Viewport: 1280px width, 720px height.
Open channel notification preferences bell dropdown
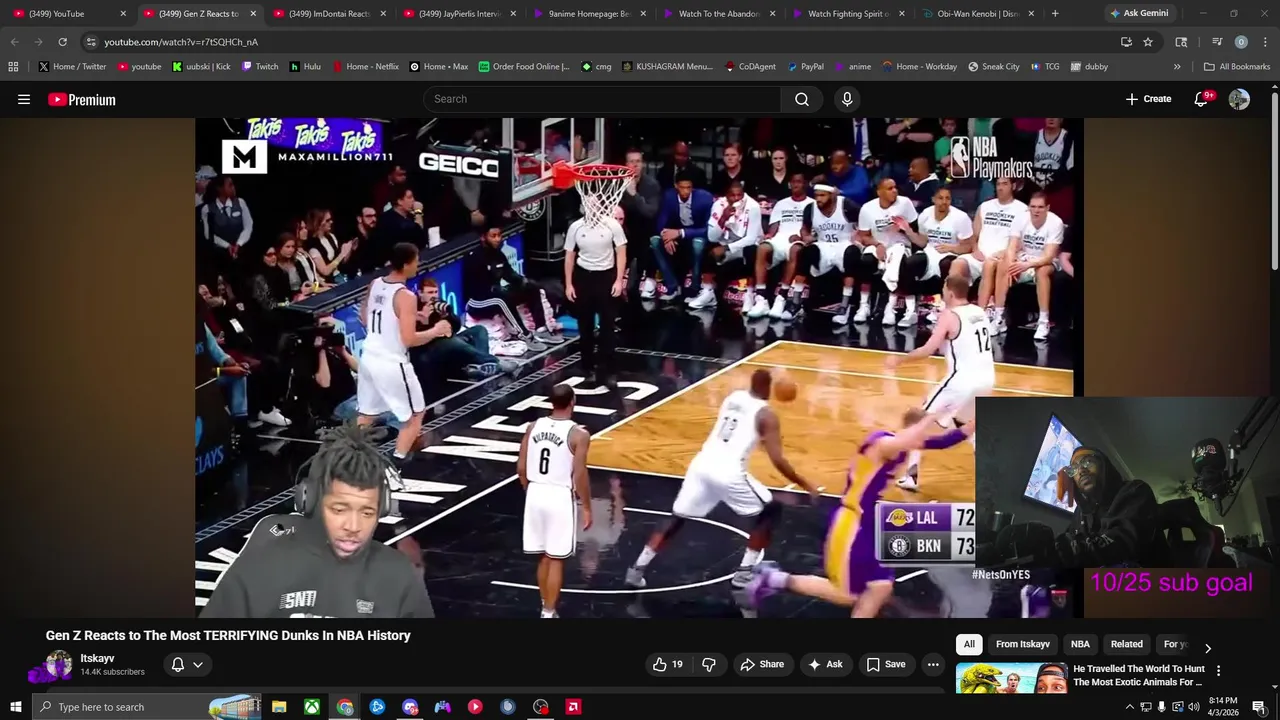(187, 664)
